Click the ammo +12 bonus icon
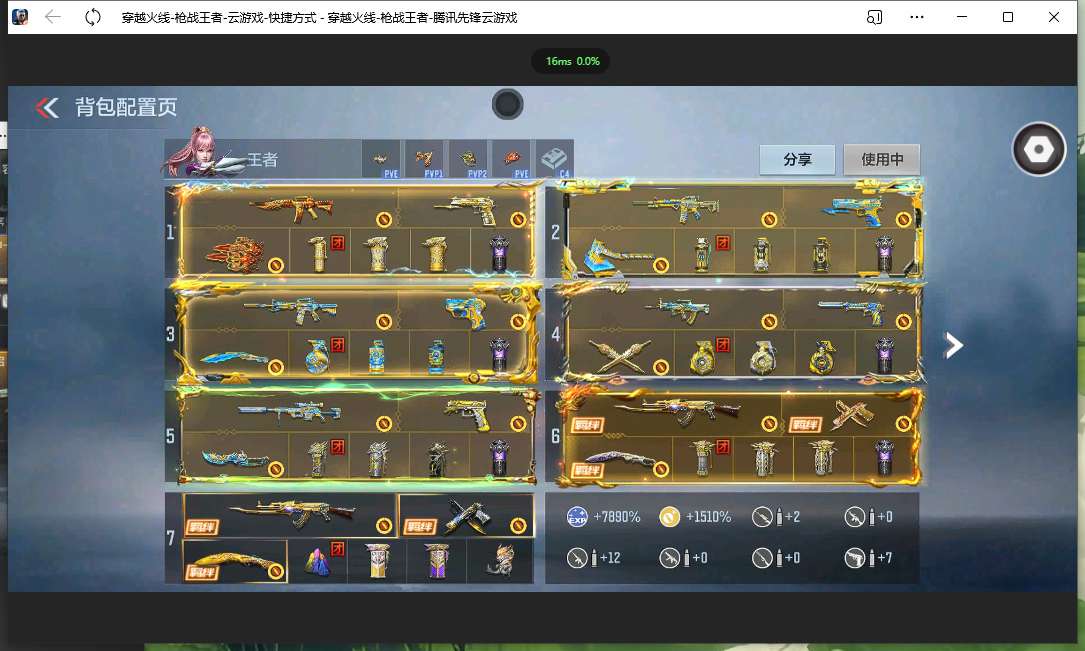Screen dimensions: 1085x651 [x=577, y=558]
